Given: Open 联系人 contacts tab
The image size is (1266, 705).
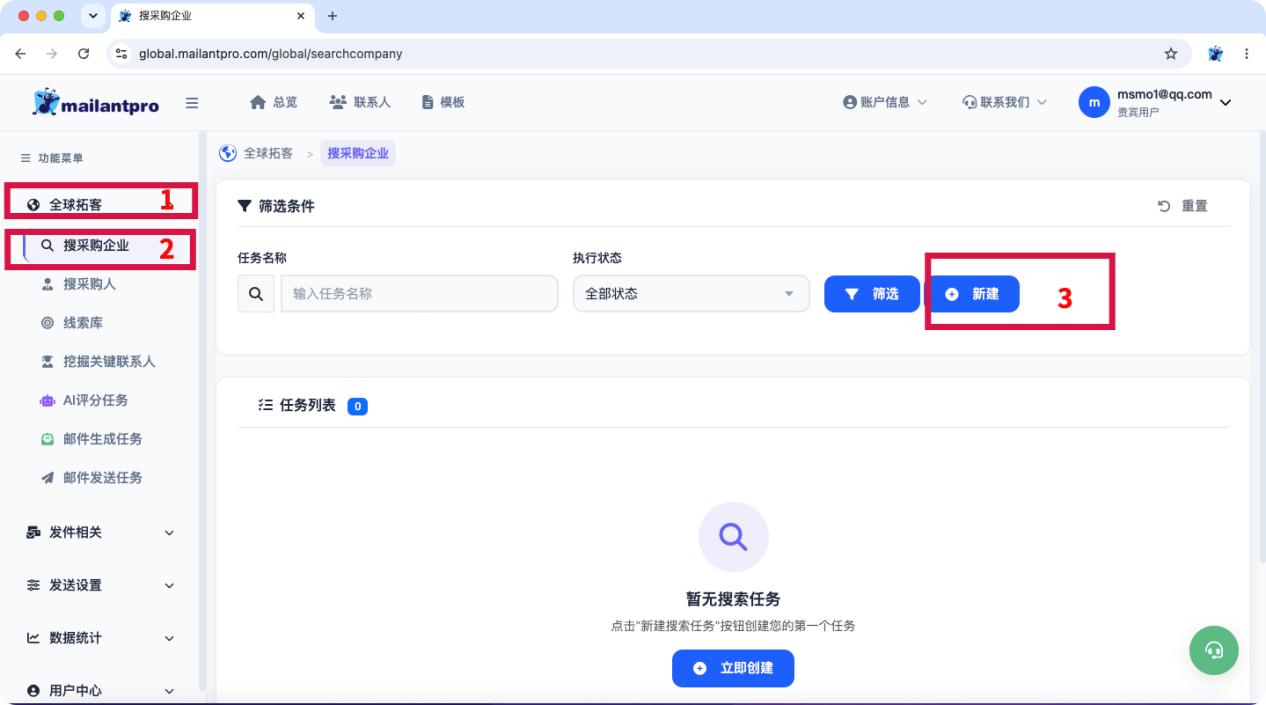Looking at the screenshot, I should pos(359,102).
